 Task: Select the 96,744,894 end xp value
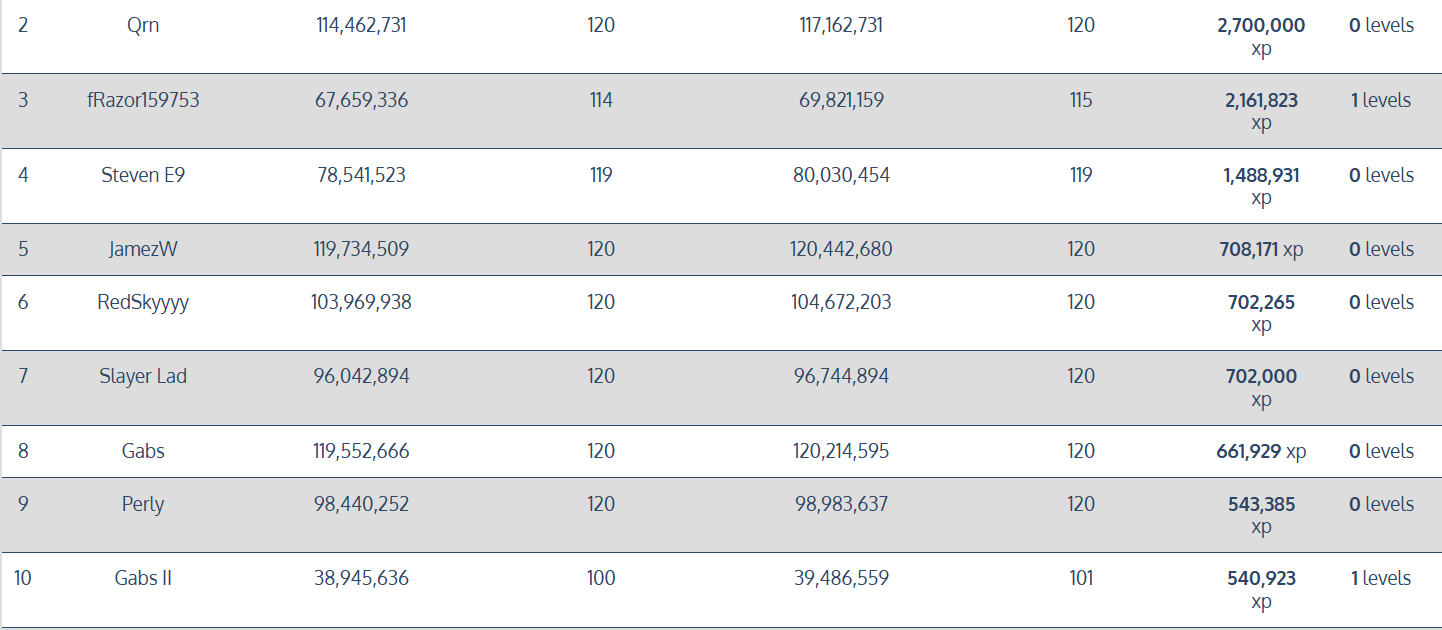841,376
